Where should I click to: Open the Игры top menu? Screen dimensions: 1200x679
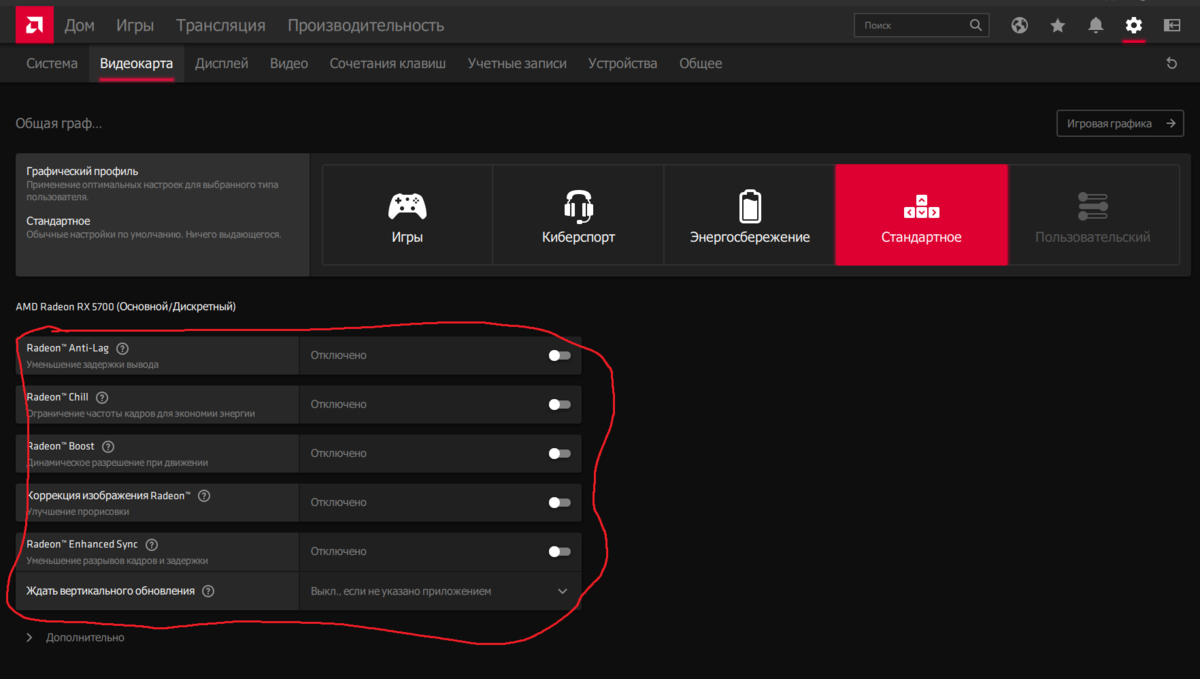pos(135,25)
